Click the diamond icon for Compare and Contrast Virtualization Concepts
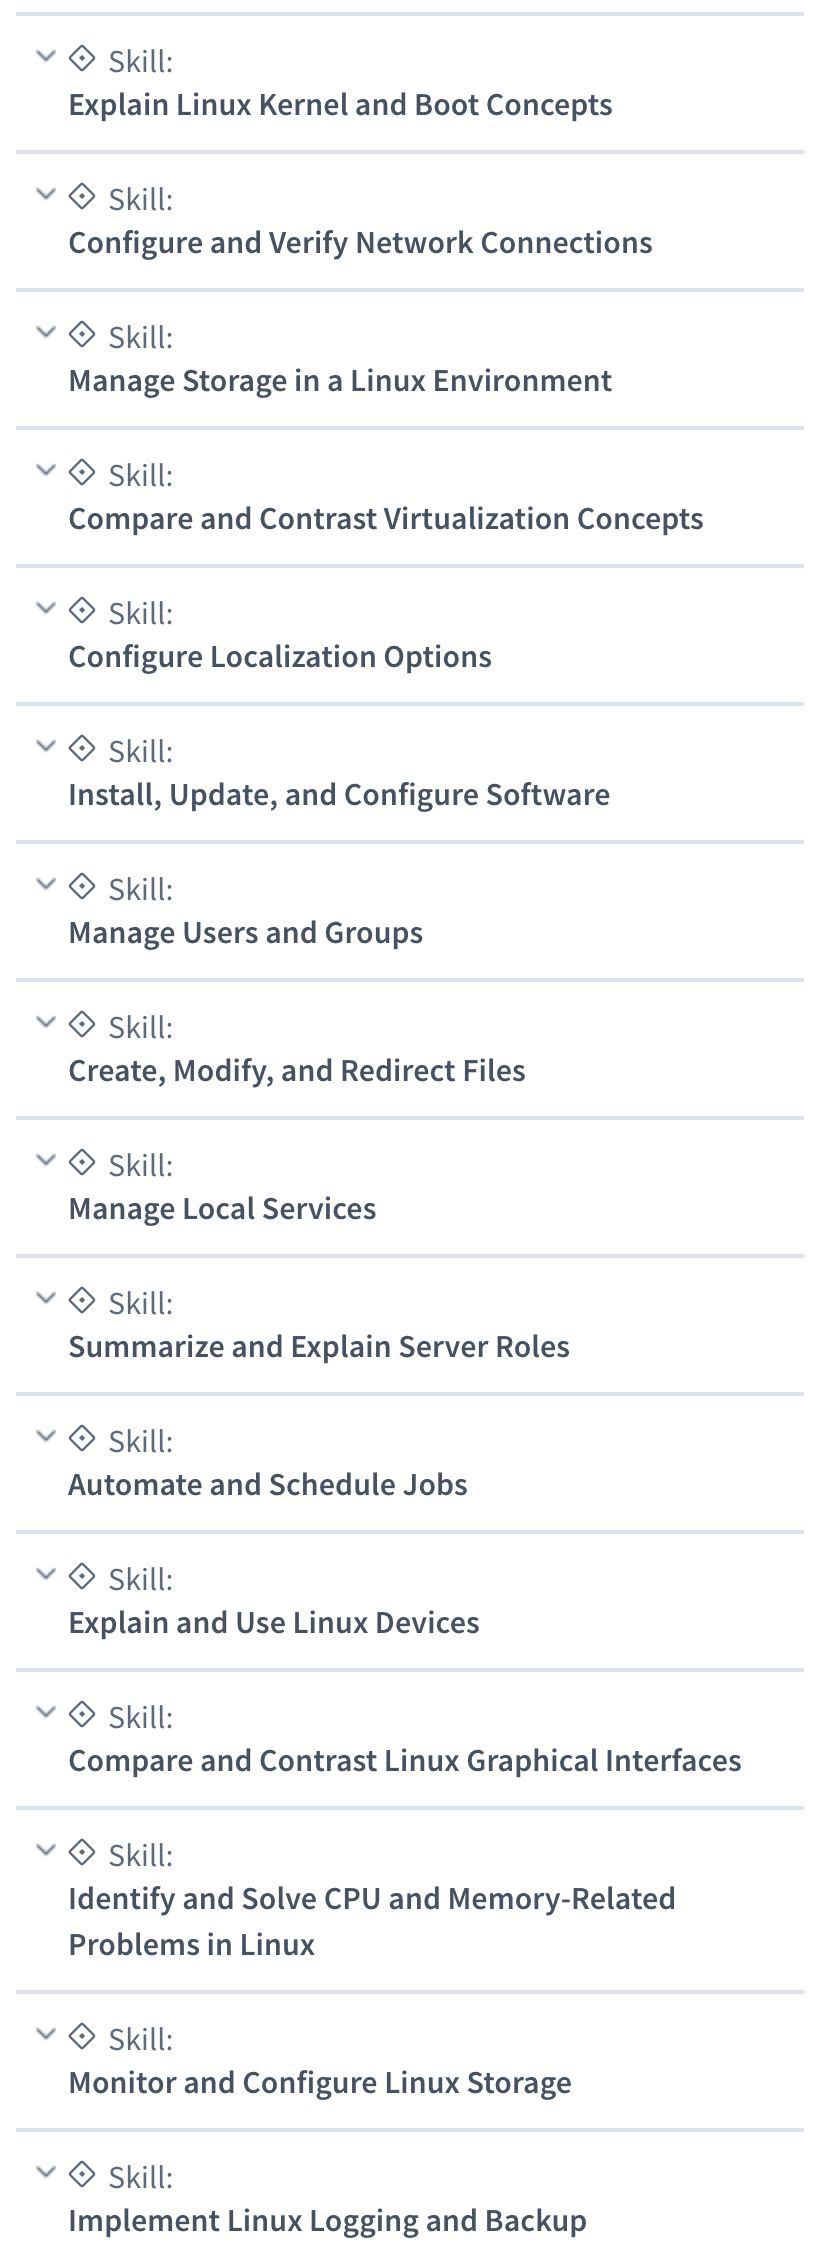 pyautogui.click(x=82, y=472)
